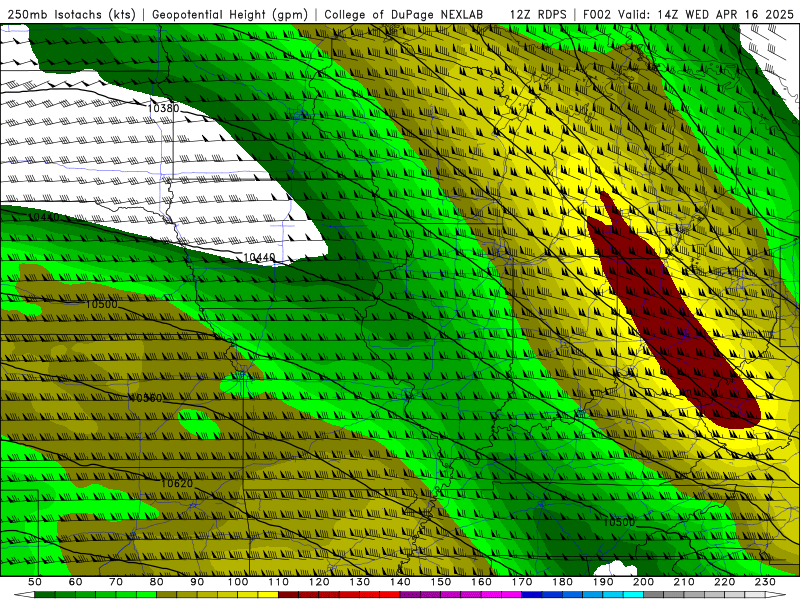Click the legend value 100

pos(238,582)
